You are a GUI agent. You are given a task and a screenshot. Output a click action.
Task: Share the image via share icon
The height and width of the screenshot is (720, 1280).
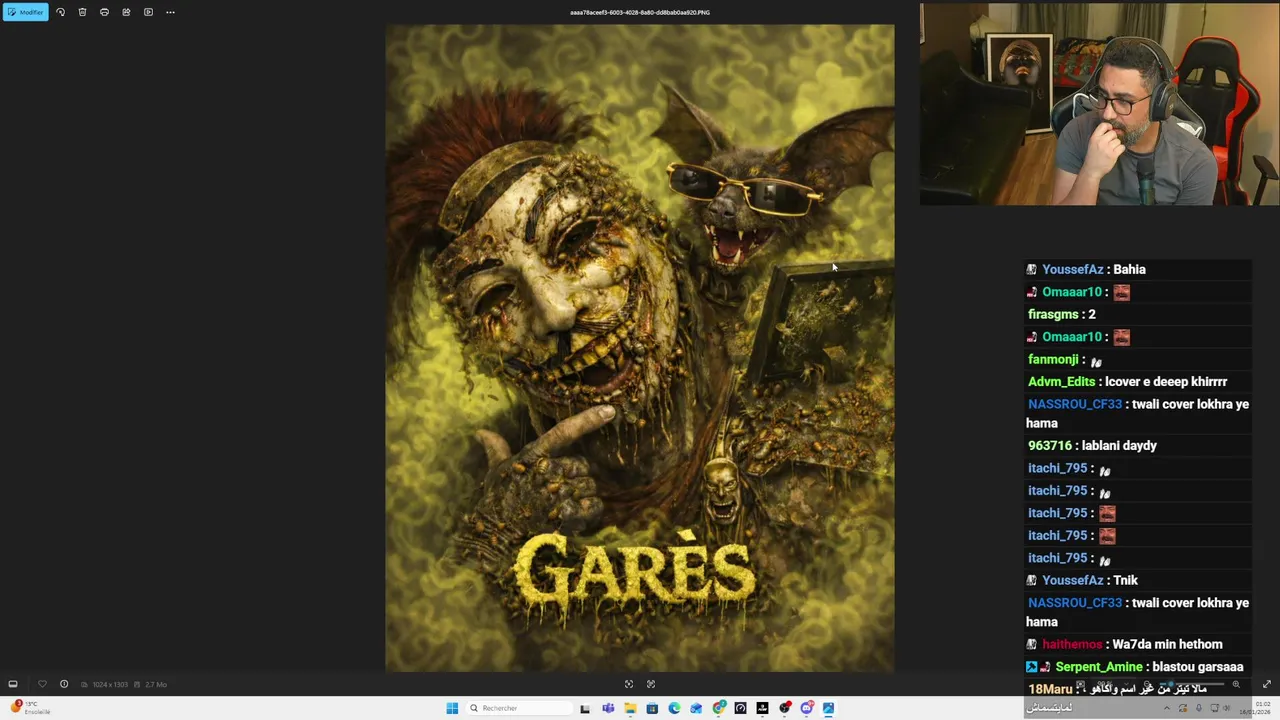coord(126,12)
